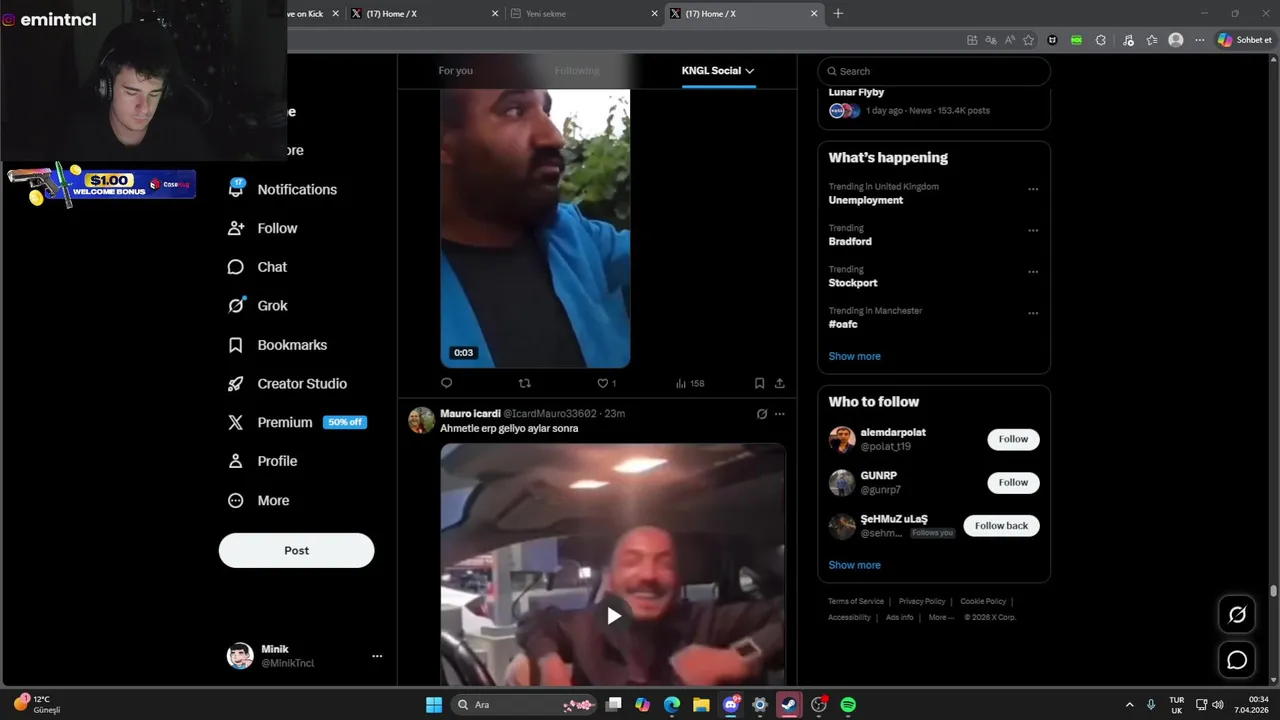Image resolution: width=1280 pixels, height=720 pixels.
Task: Bookmark the first video post
Action: 759,383
